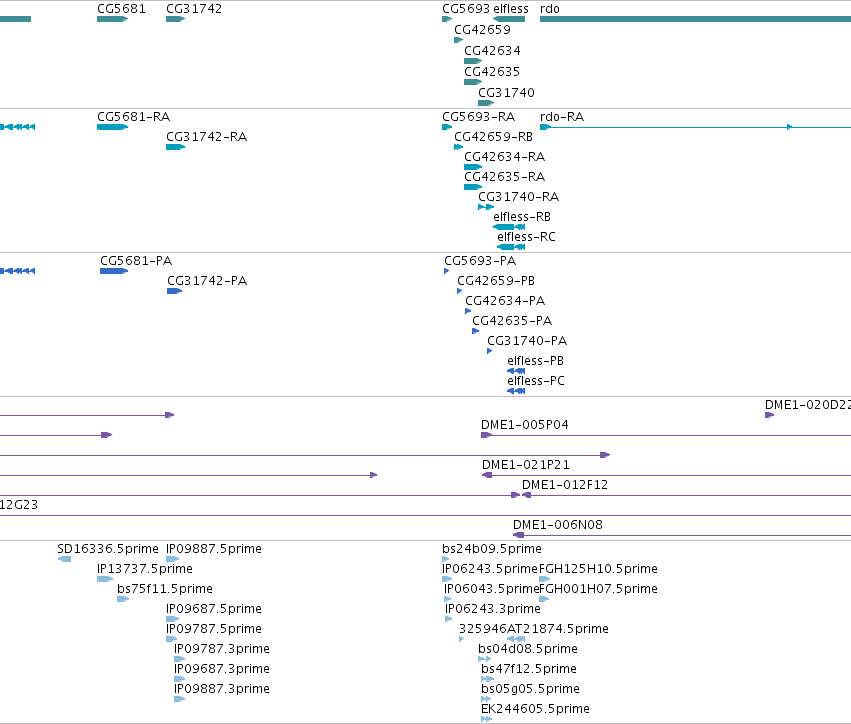Select the bs47f12.5prime EST label
This screenshot has height=724, width=851.
tap(529, 670)
